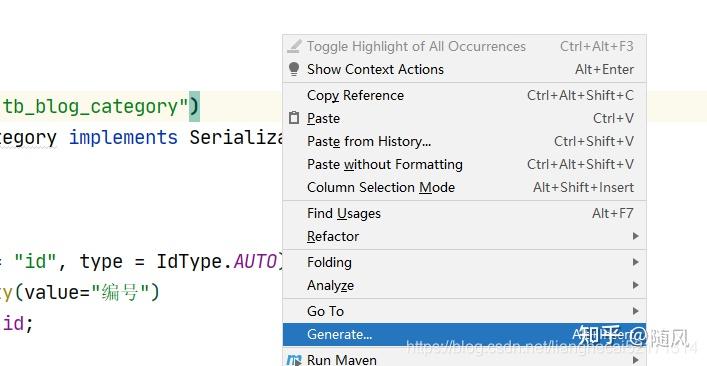Viewport: 707px width, 366px height.
Task: Expand the Folding submenu arrow
Action: pyautogui.click(x=635, y=262)
